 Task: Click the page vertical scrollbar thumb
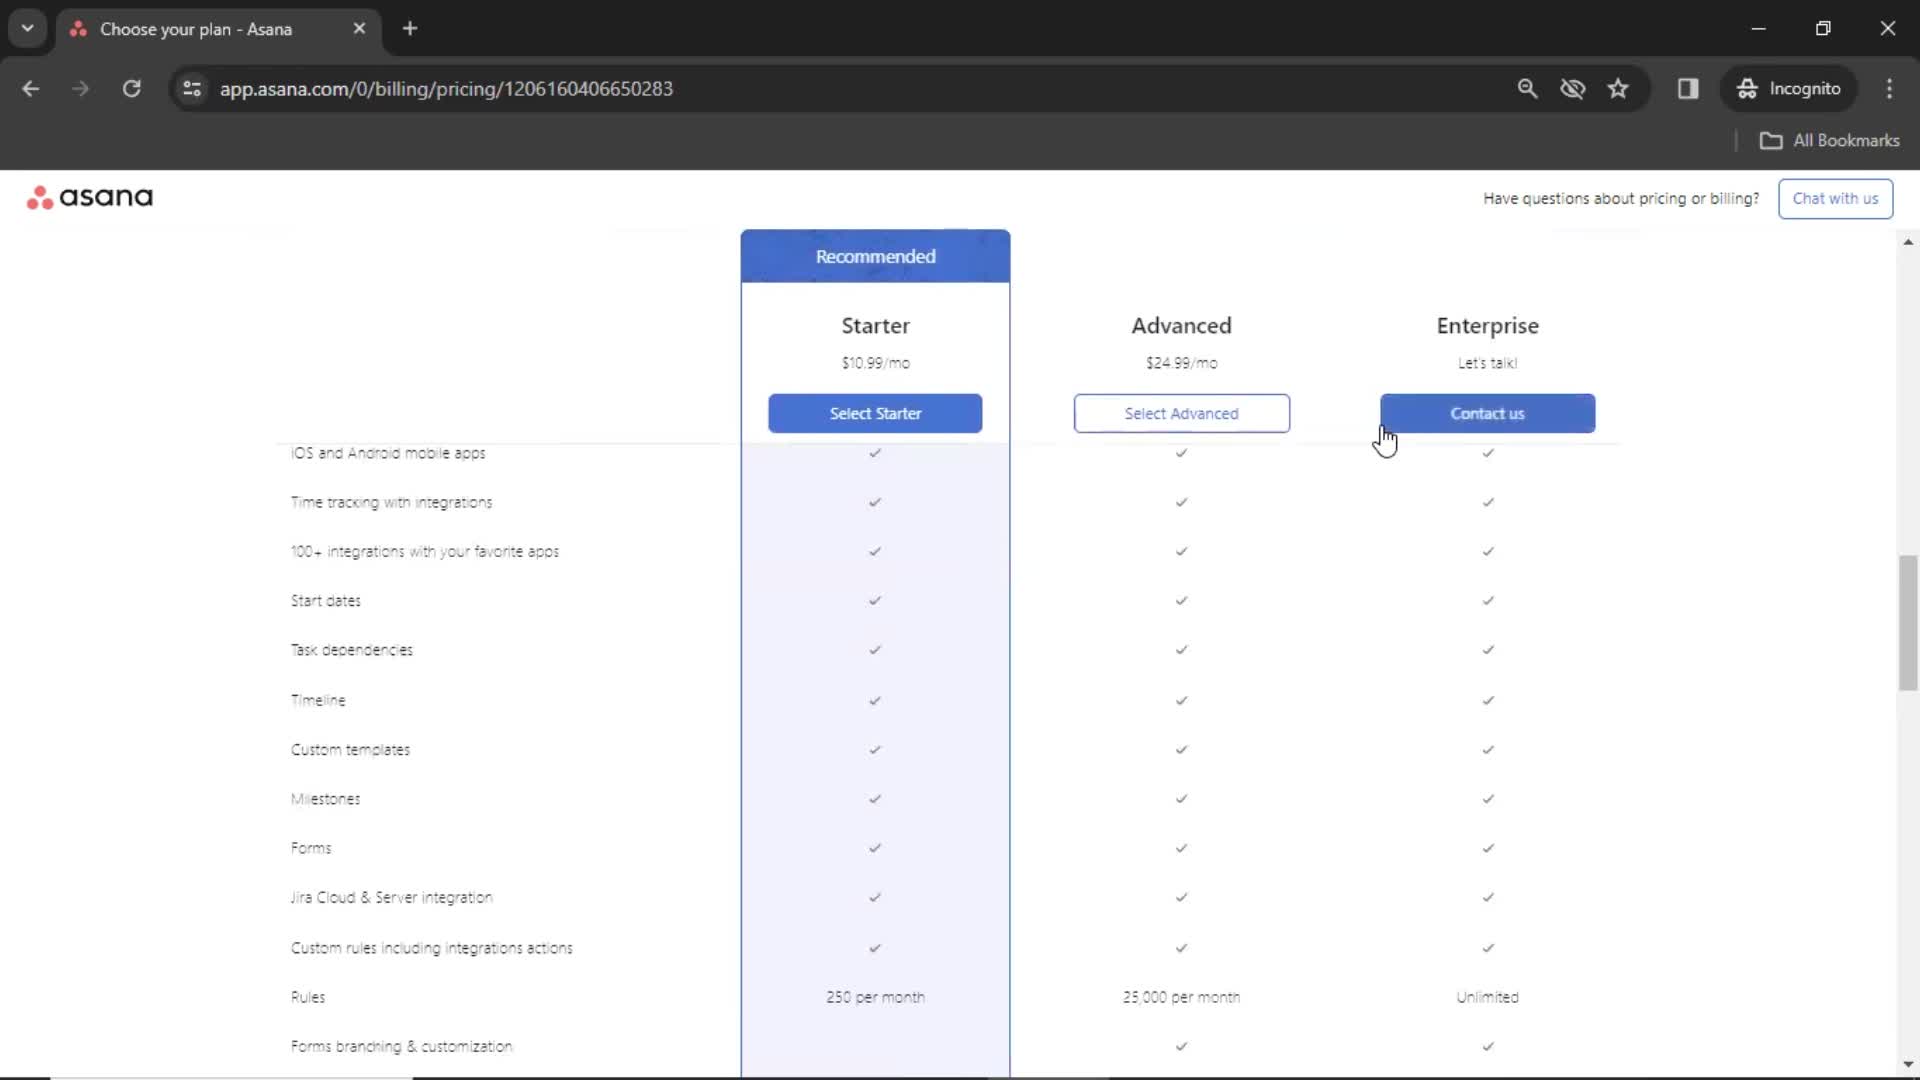tap(1908, 623)
